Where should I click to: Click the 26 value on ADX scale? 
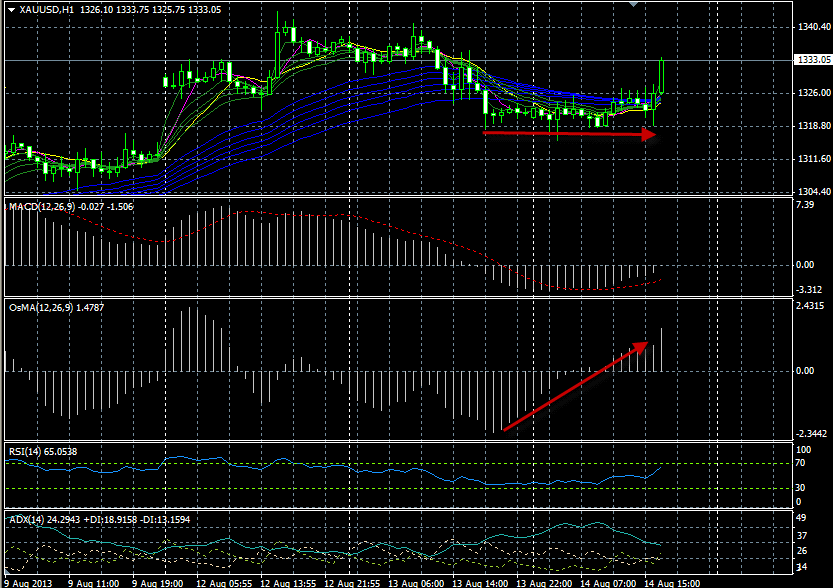point(802,551)
